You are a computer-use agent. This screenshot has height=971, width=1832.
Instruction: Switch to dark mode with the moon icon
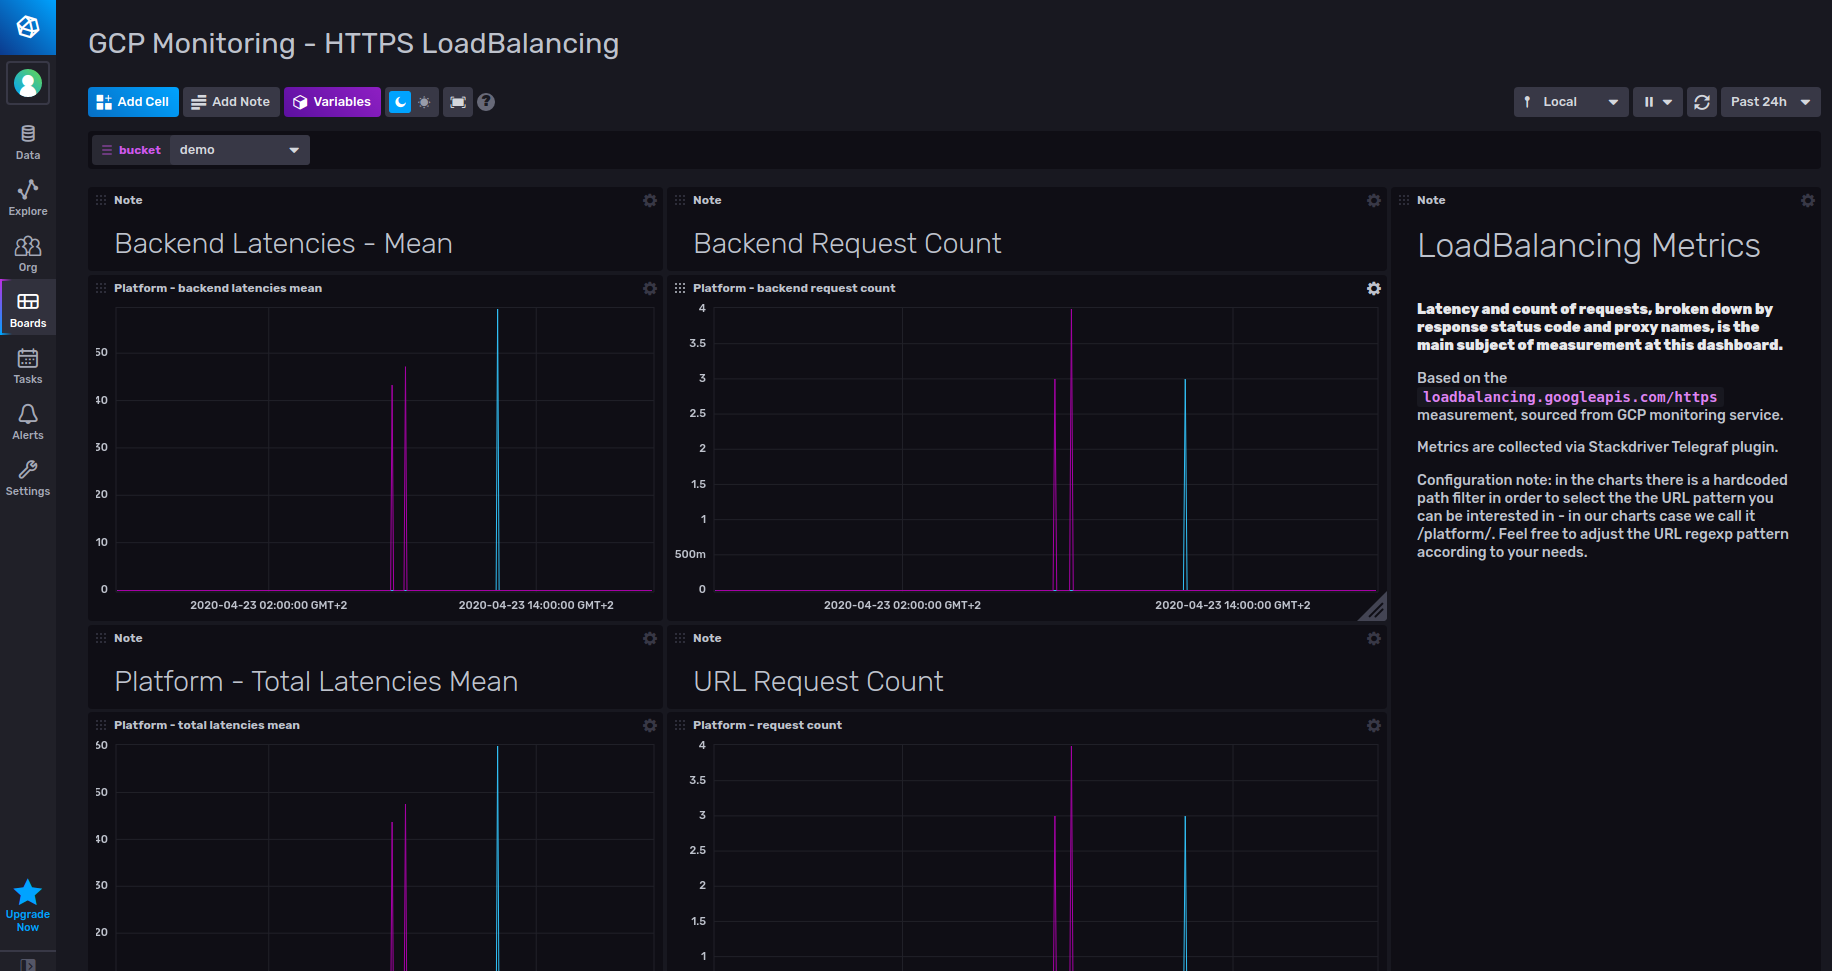400,102
